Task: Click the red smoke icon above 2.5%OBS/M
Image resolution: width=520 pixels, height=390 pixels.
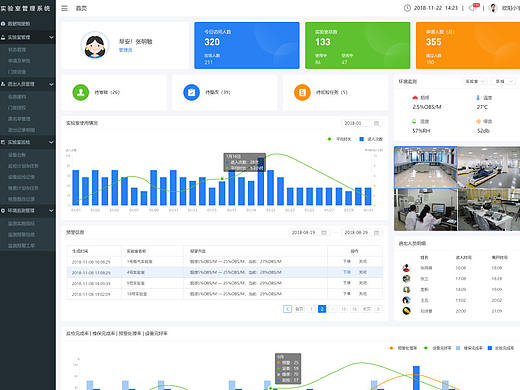Action: (x=415, y=97)
